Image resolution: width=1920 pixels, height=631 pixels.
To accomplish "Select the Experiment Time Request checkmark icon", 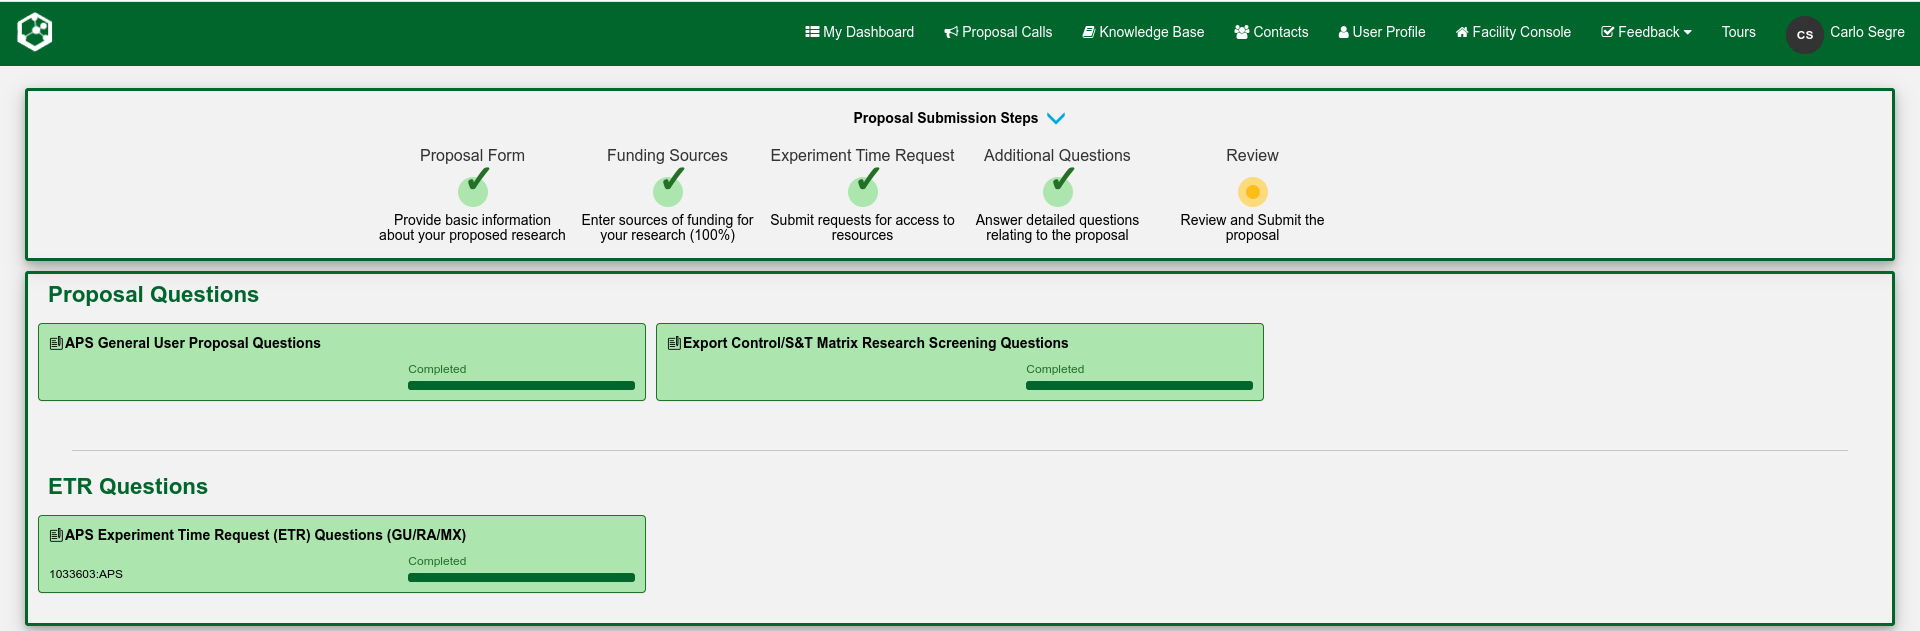I will (x=863, y=188).
